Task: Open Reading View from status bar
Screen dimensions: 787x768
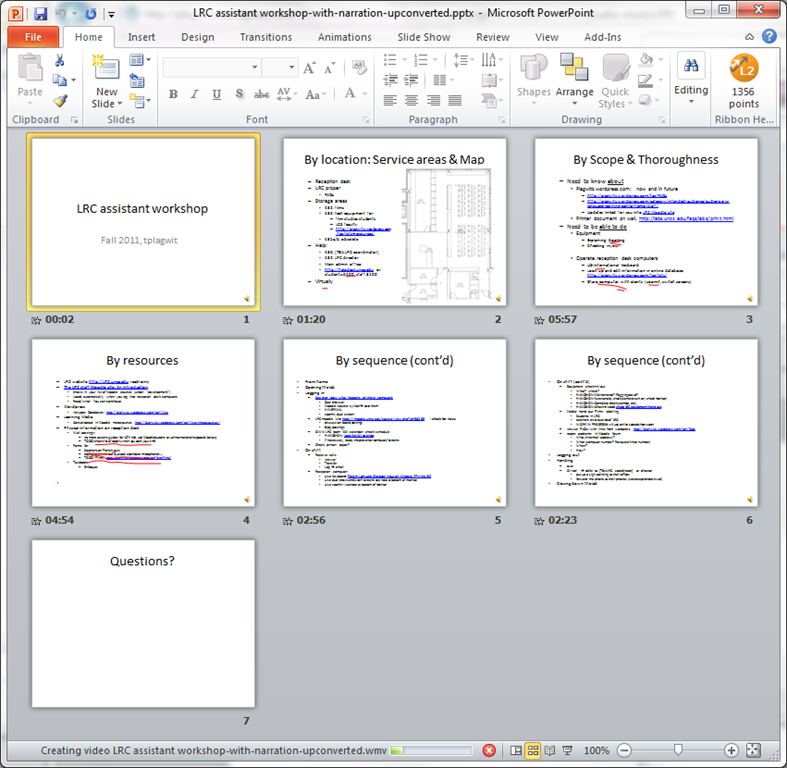Action: click(x=551, y=750)
